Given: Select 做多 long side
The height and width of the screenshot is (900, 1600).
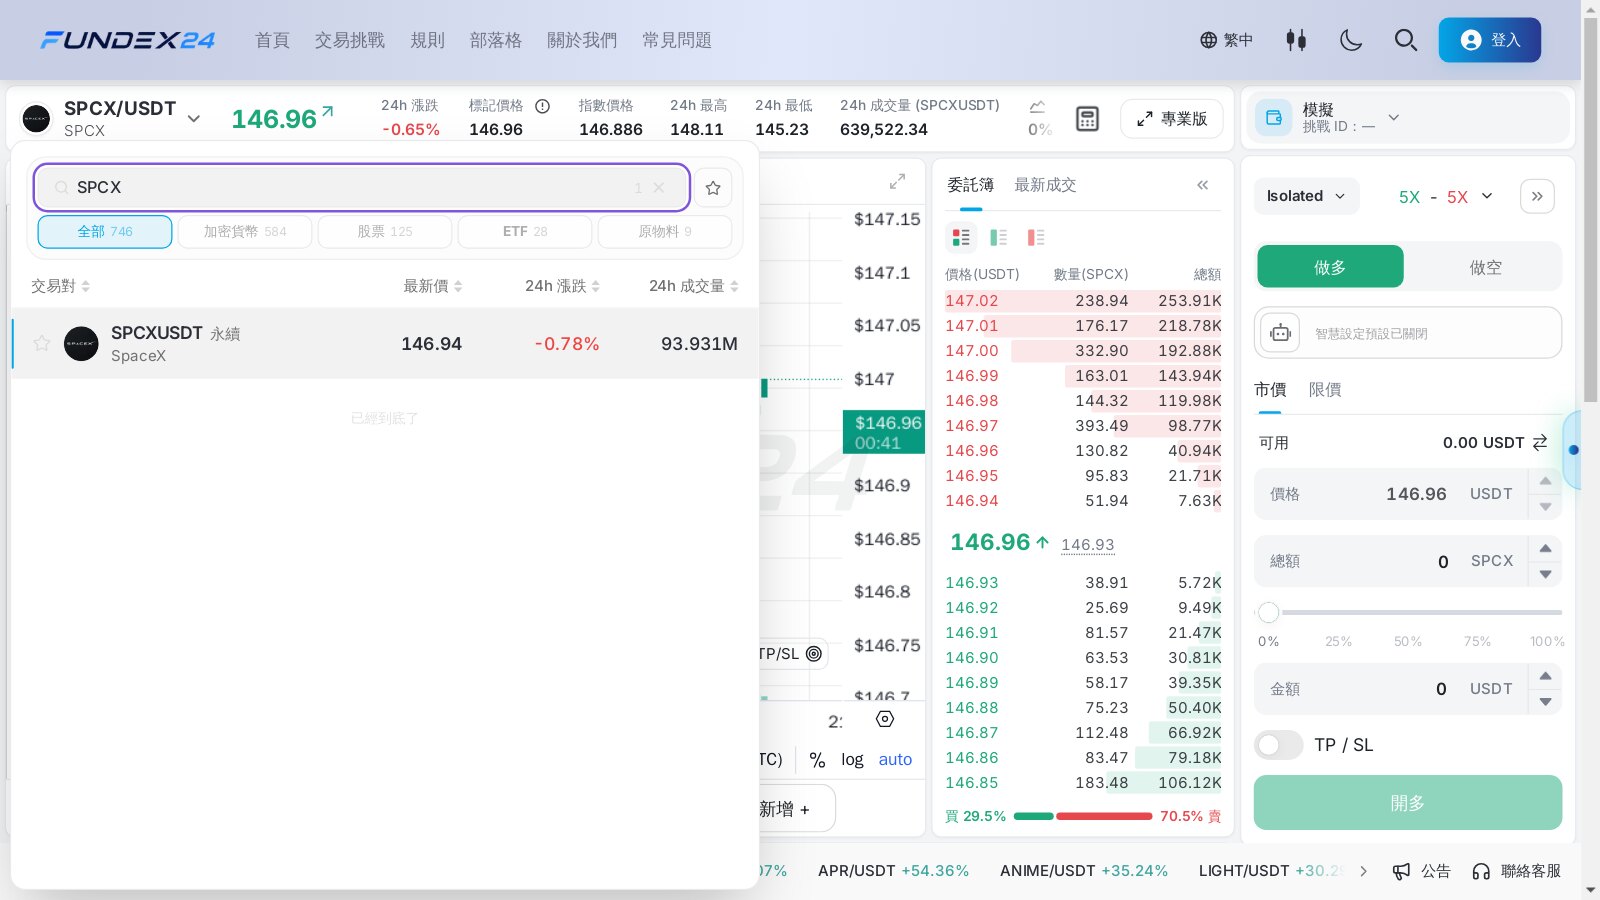Looking at the screenshot, I should point(1330,267).
